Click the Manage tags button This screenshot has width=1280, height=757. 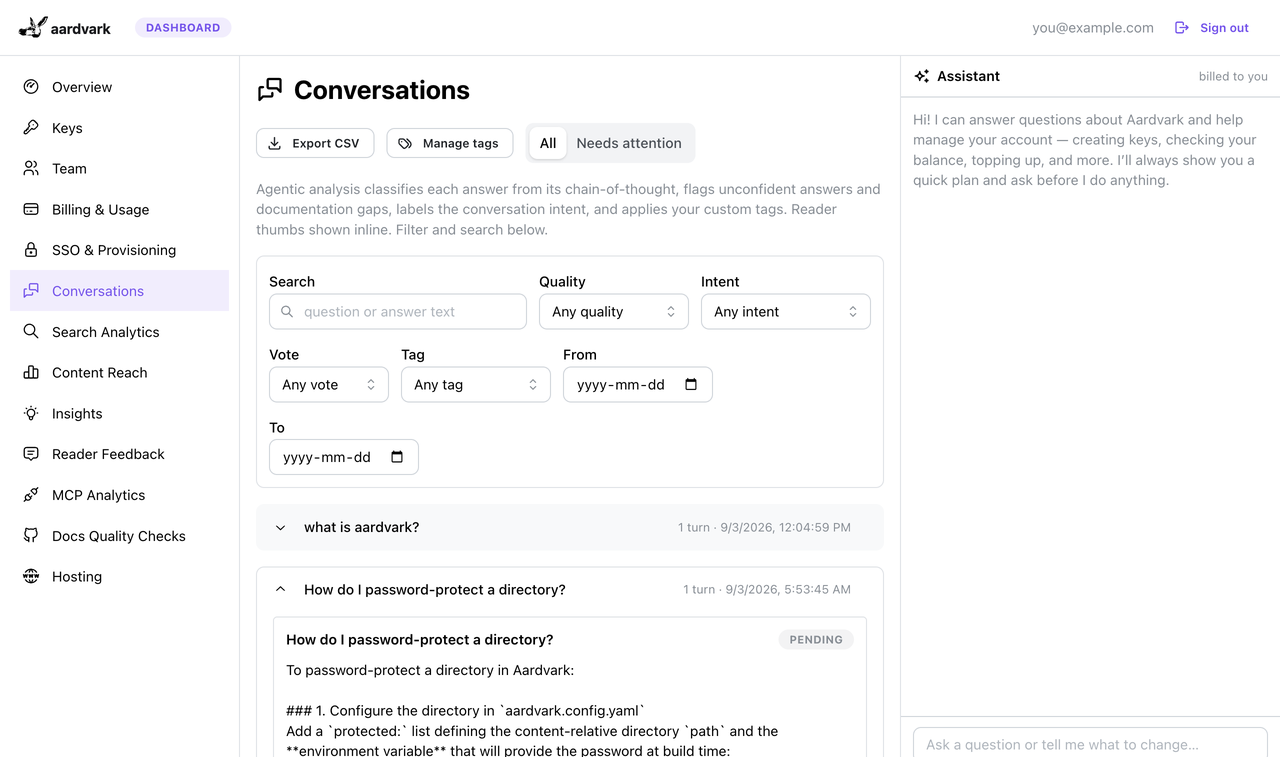click(x=450, y=143)
